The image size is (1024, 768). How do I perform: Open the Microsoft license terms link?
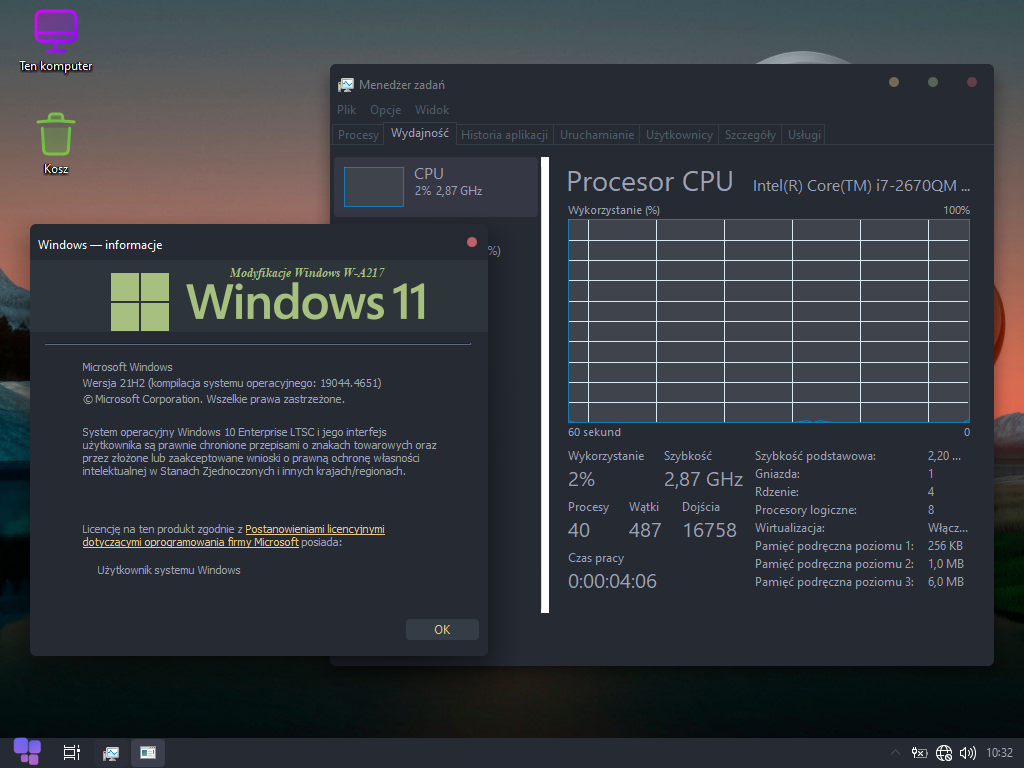[x=314, y=529]
